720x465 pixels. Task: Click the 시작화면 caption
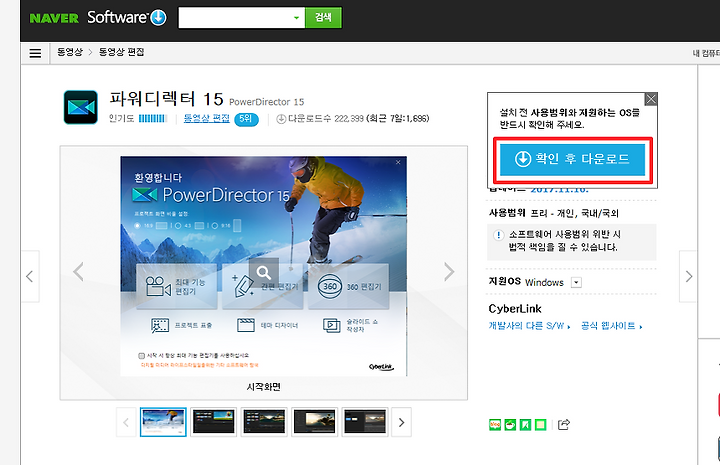[x=264, y=387]
